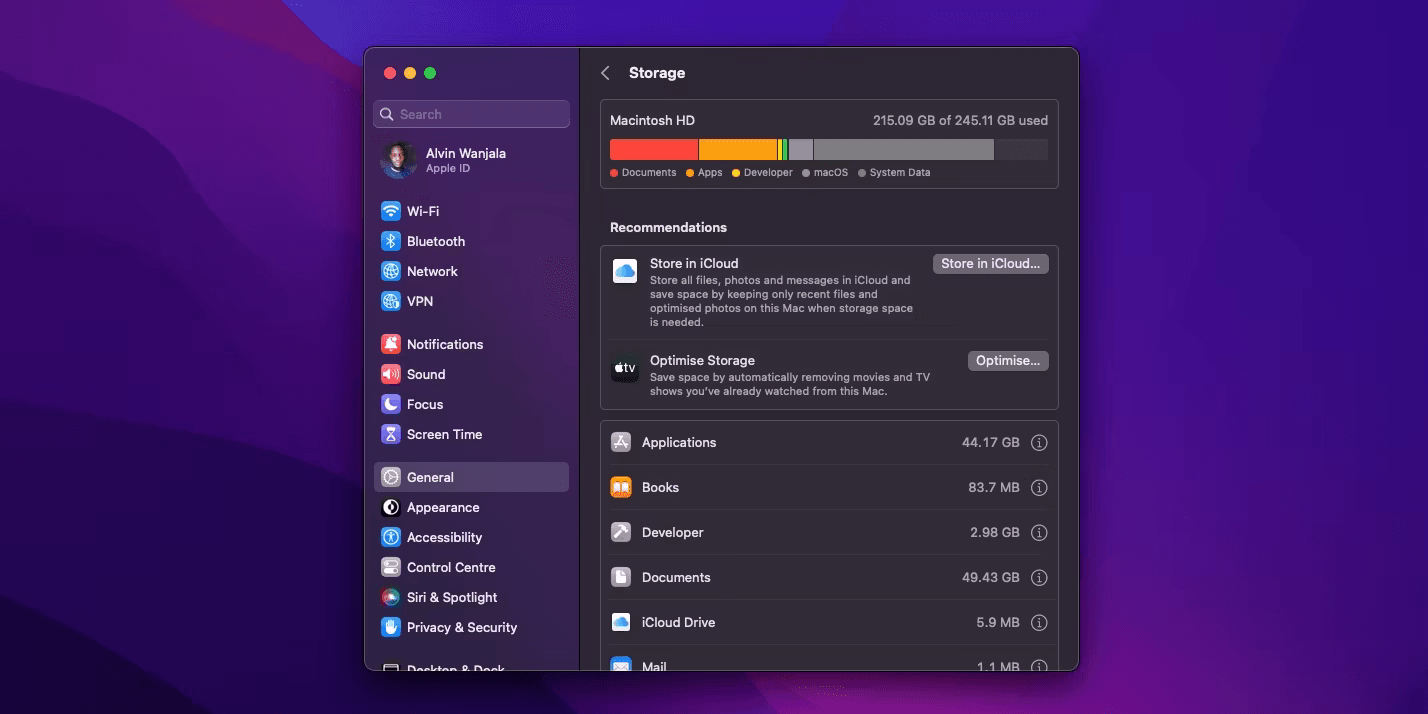The width and height of the screenshot is (1428, 714).
Task: Click the 44.17 GB Applications size
Action: pyautogui.click(x=991, y=442)
